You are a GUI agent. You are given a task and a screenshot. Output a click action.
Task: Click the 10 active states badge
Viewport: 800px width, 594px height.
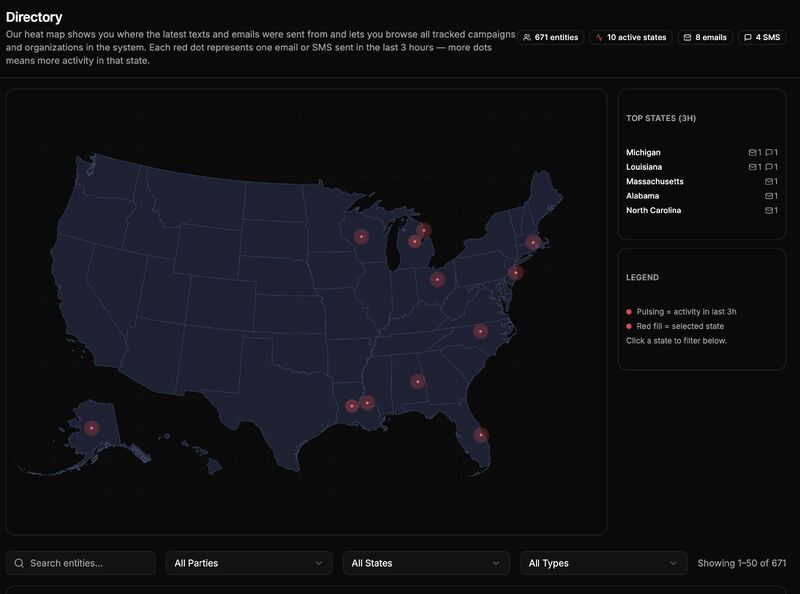[x=631, y=37]
